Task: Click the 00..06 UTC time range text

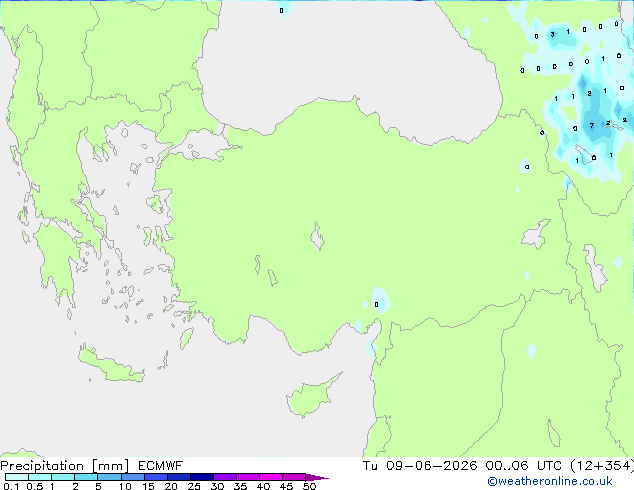Action: [x=524, y=466]
